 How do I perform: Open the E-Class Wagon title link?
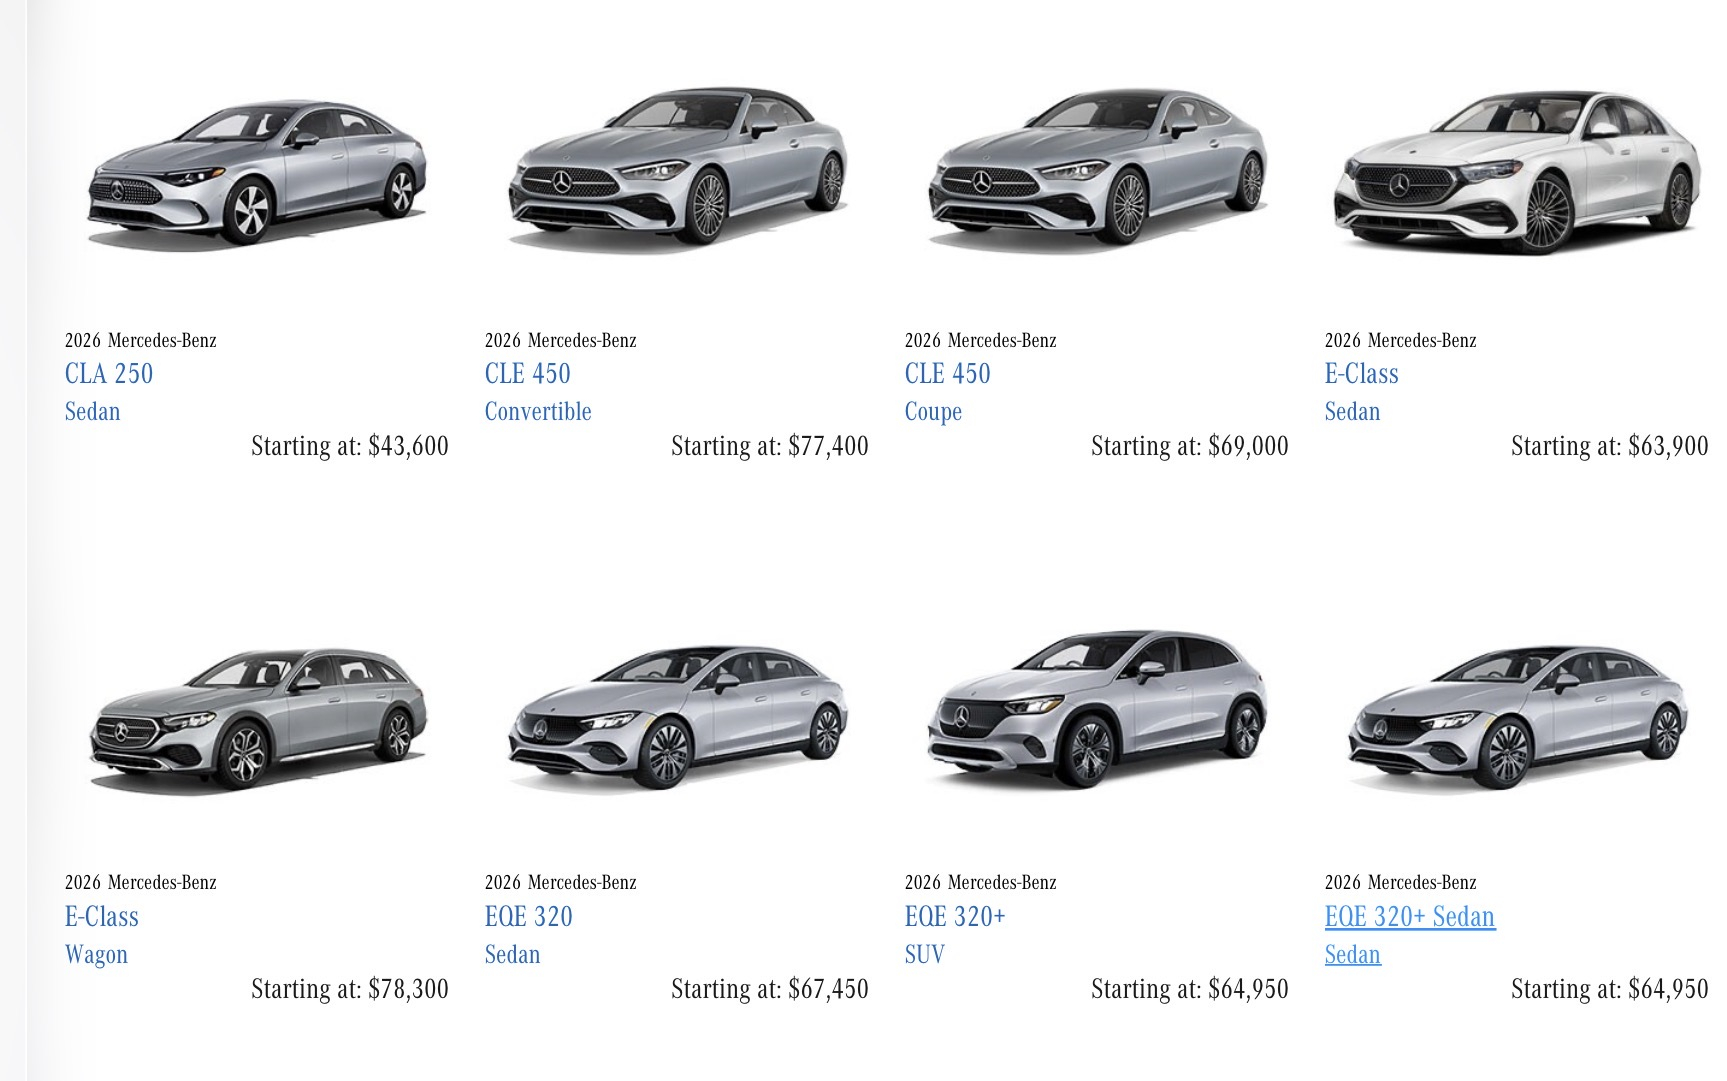click(102, 917)
